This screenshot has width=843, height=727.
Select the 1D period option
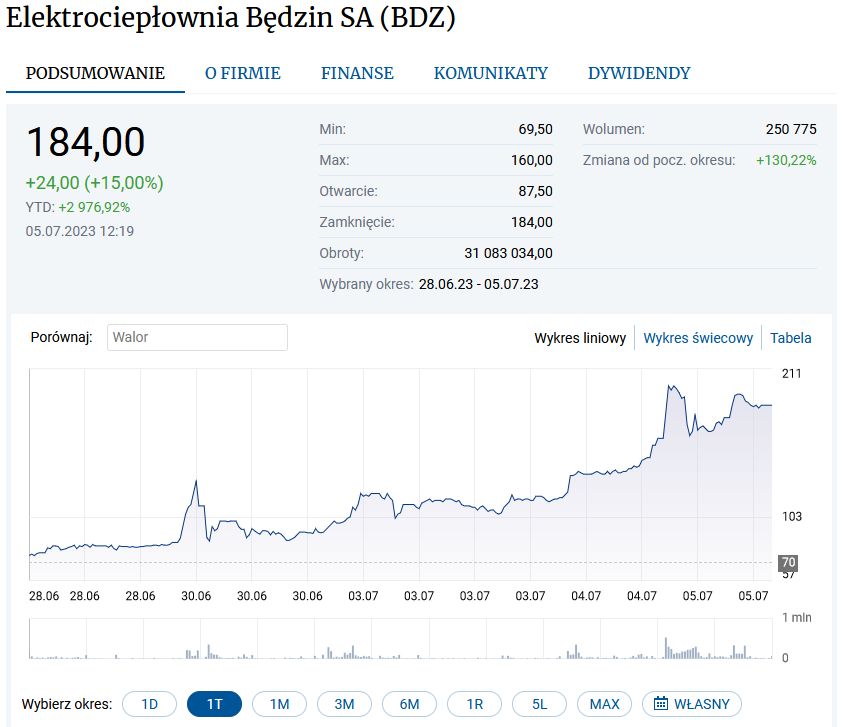149,704
